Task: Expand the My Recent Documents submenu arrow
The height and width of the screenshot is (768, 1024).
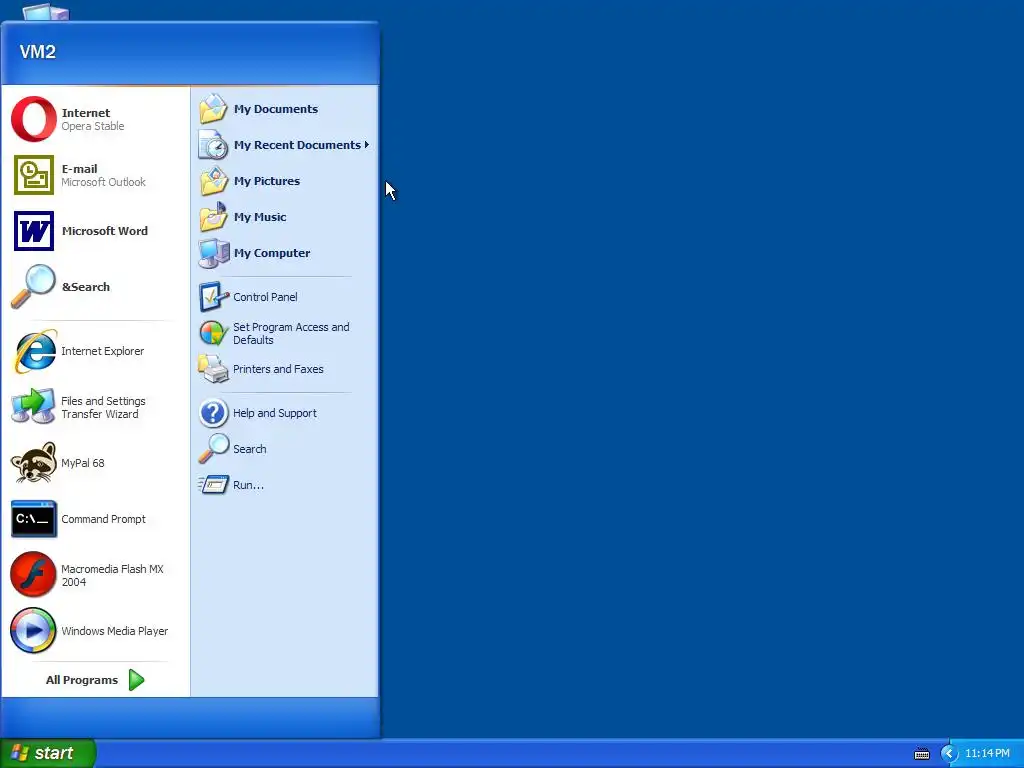Action: tap(367, 145)
